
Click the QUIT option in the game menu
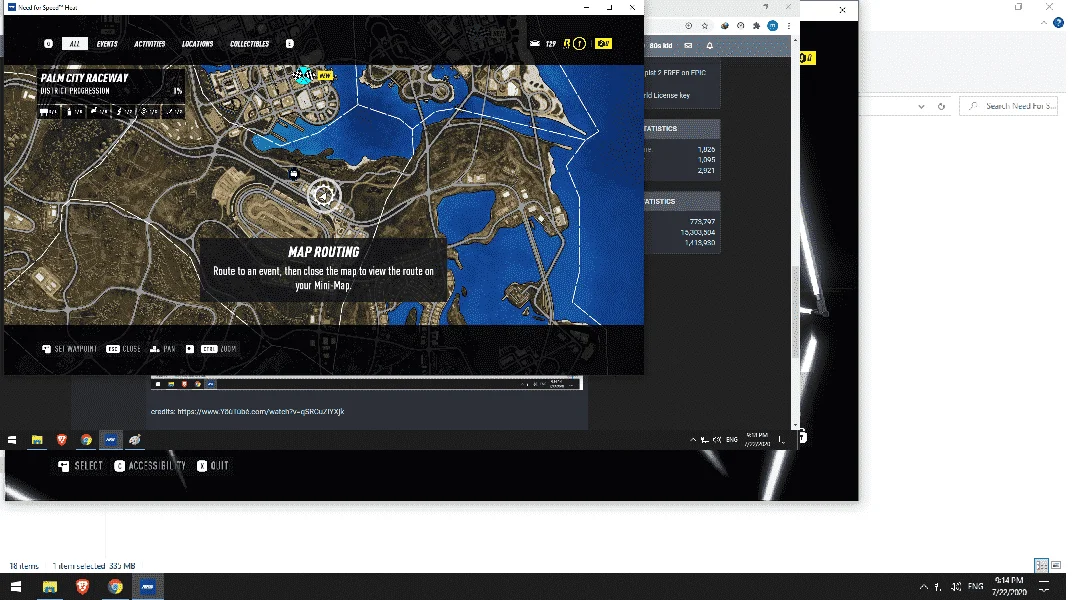213,465
